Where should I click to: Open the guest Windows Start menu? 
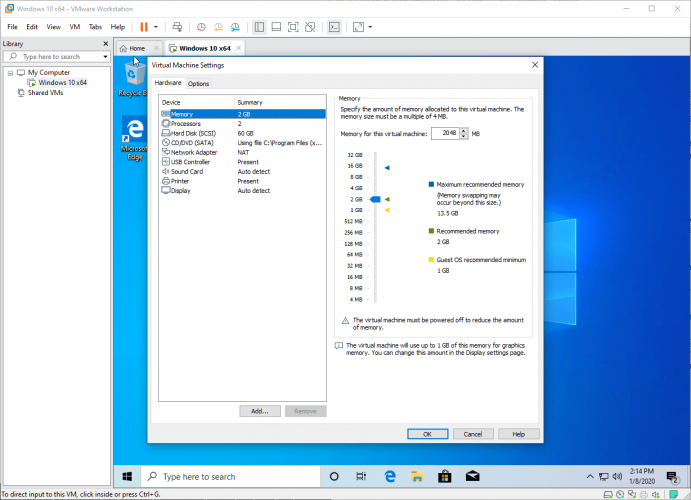click(127, 477)
